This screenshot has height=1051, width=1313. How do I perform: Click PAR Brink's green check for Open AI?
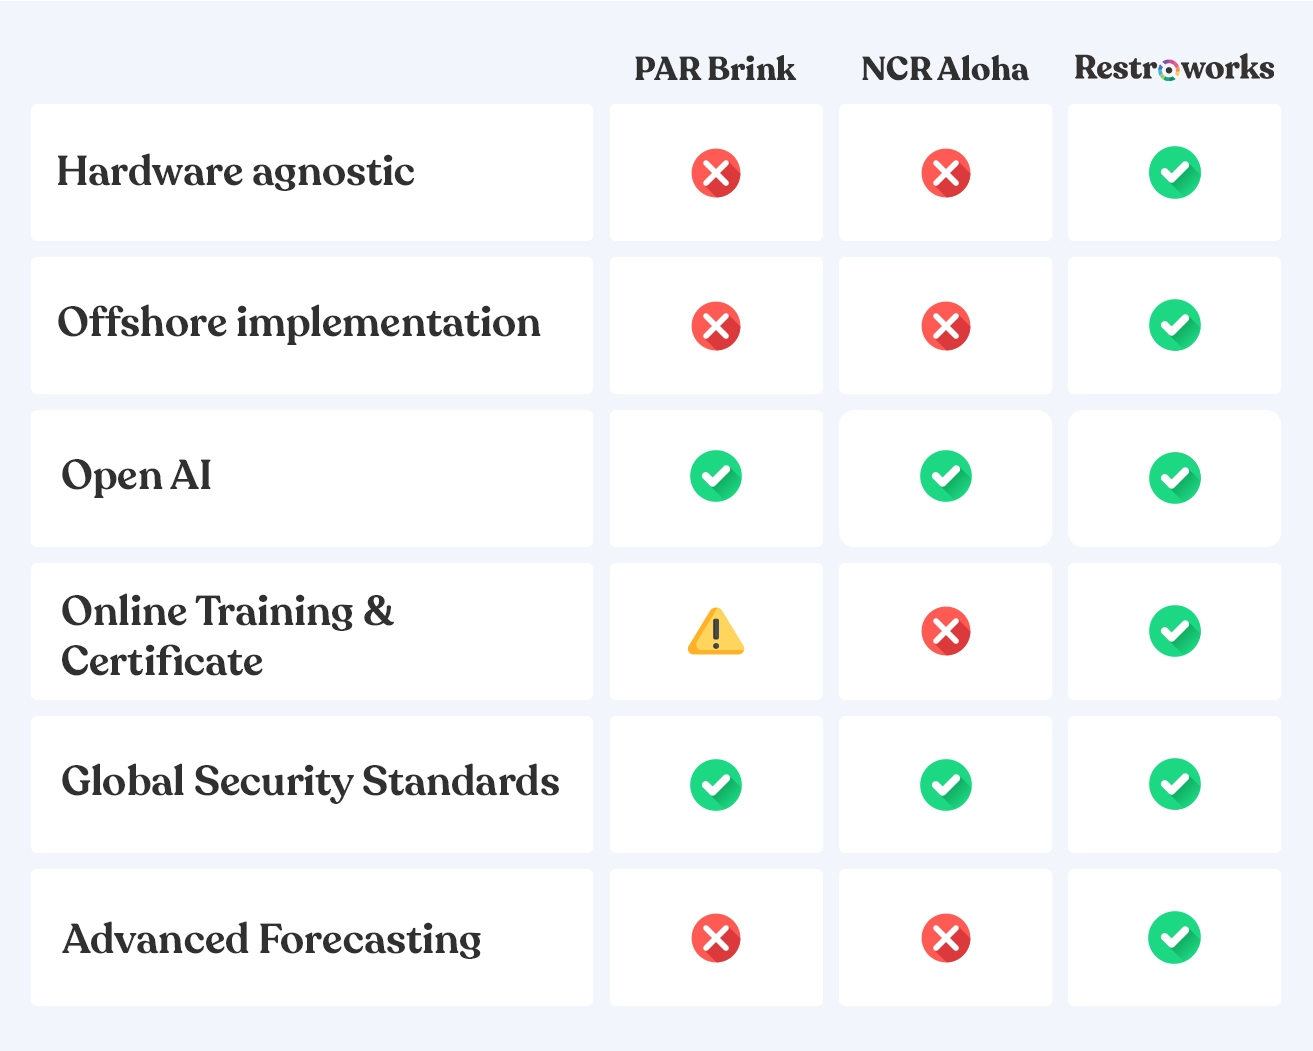coord(716,476)
